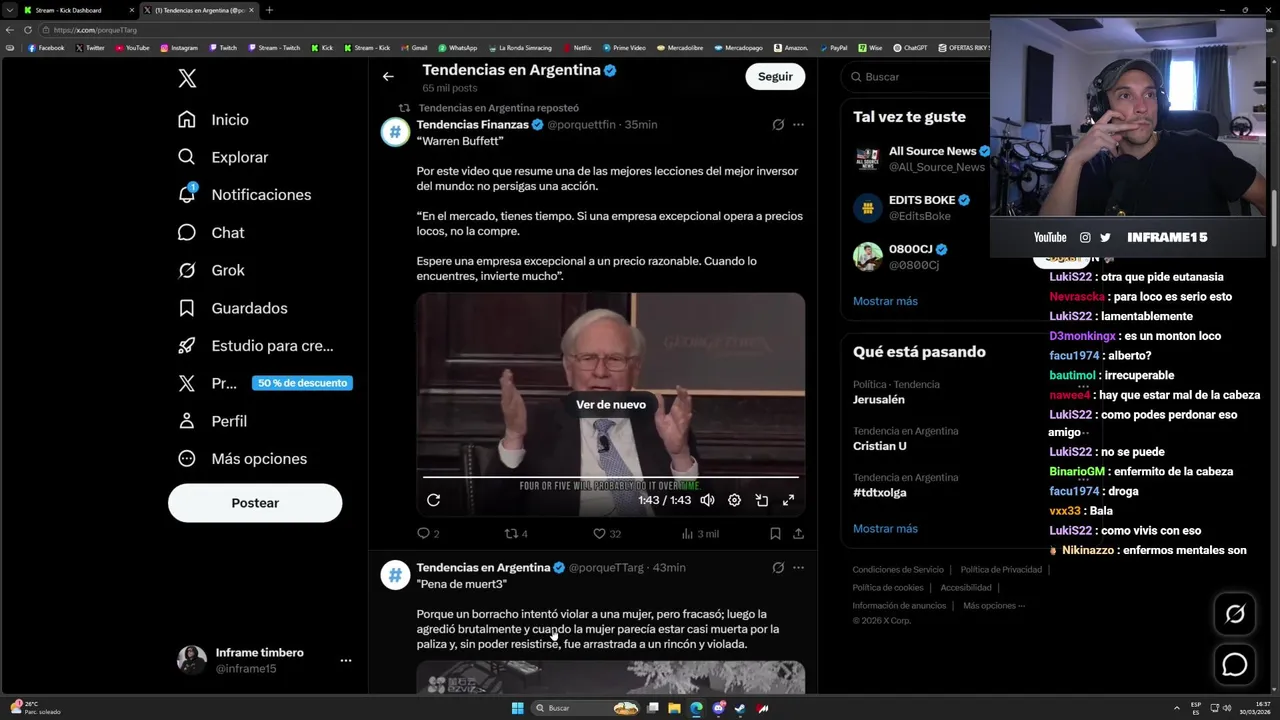
Task: Open the WhatsApp bookmark
Action: click(457, 48)
